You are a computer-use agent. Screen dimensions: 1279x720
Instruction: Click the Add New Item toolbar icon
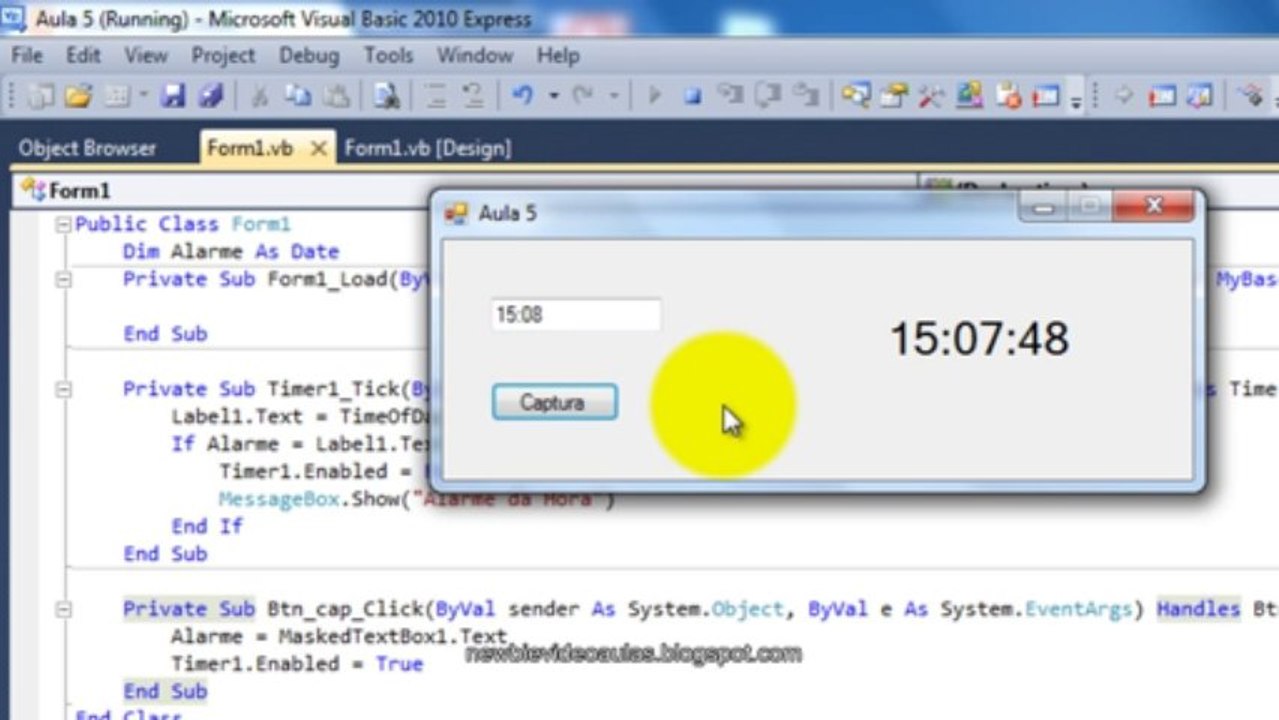click(x=117, y=96)
